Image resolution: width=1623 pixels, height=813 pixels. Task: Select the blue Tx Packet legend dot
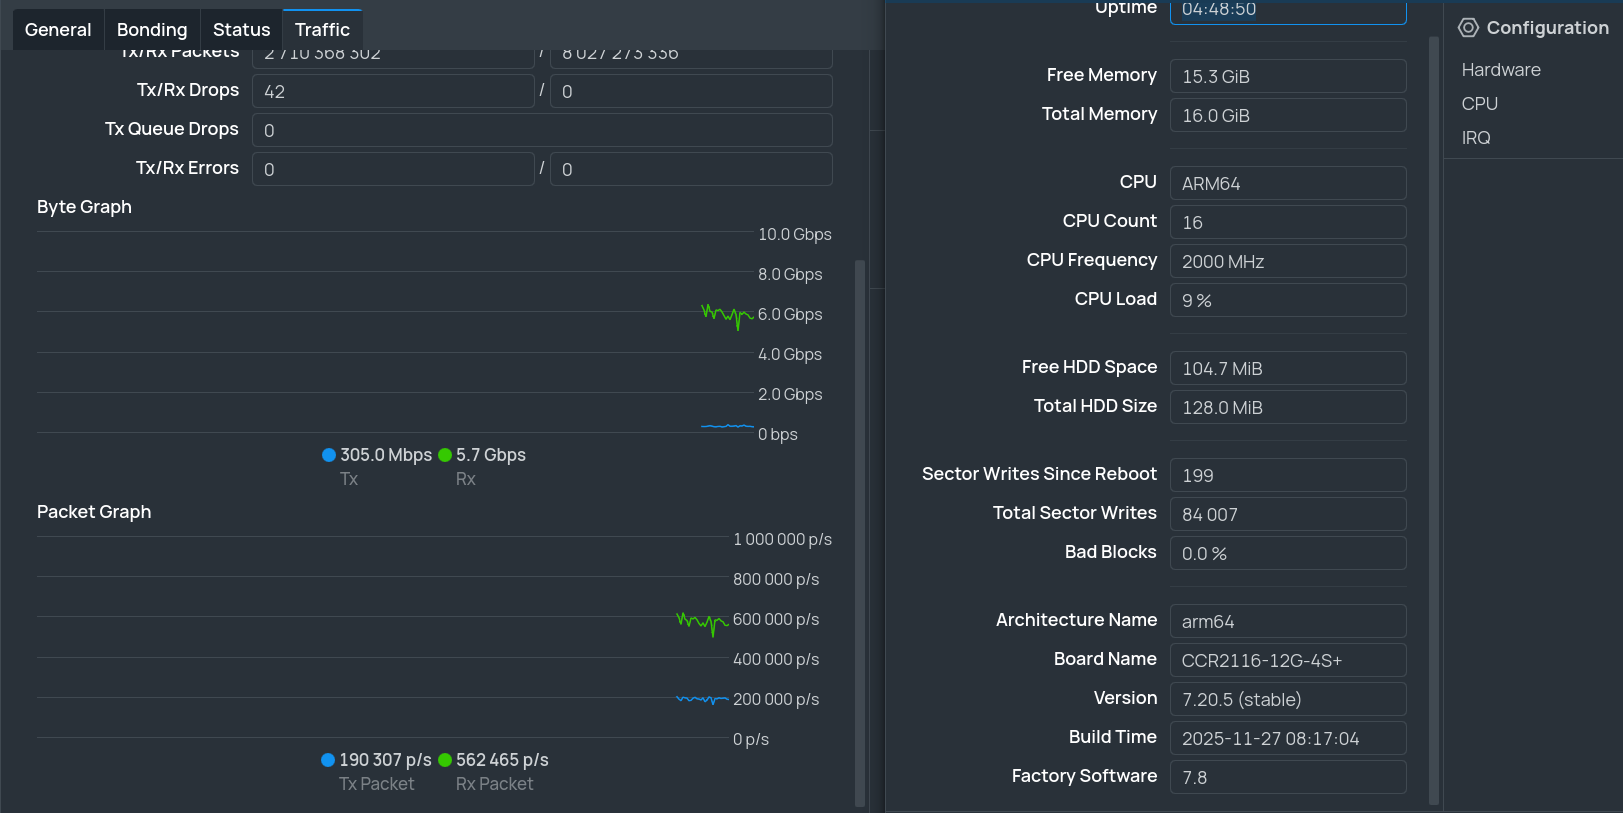pyautogui.click(x=328, y=760)
